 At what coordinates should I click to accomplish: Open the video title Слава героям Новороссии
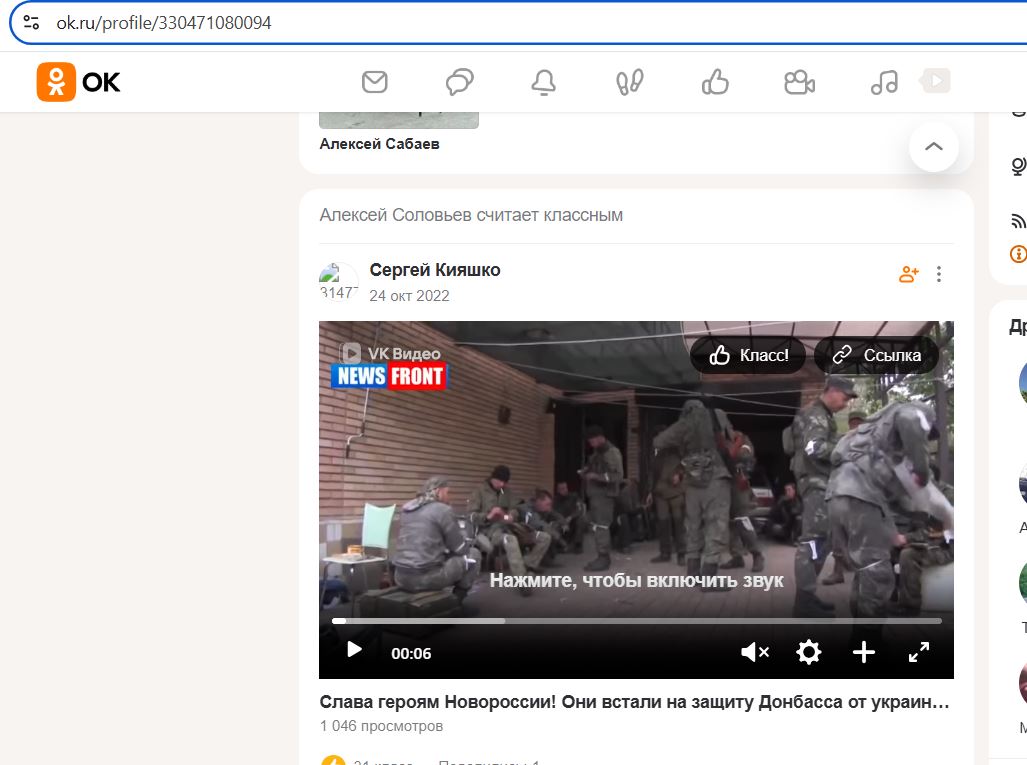[x=635, y=702]
